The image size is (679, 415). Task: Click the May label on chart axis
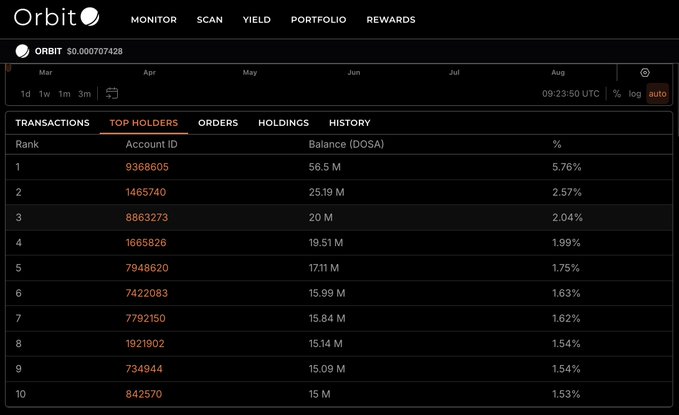click(250, 72)
